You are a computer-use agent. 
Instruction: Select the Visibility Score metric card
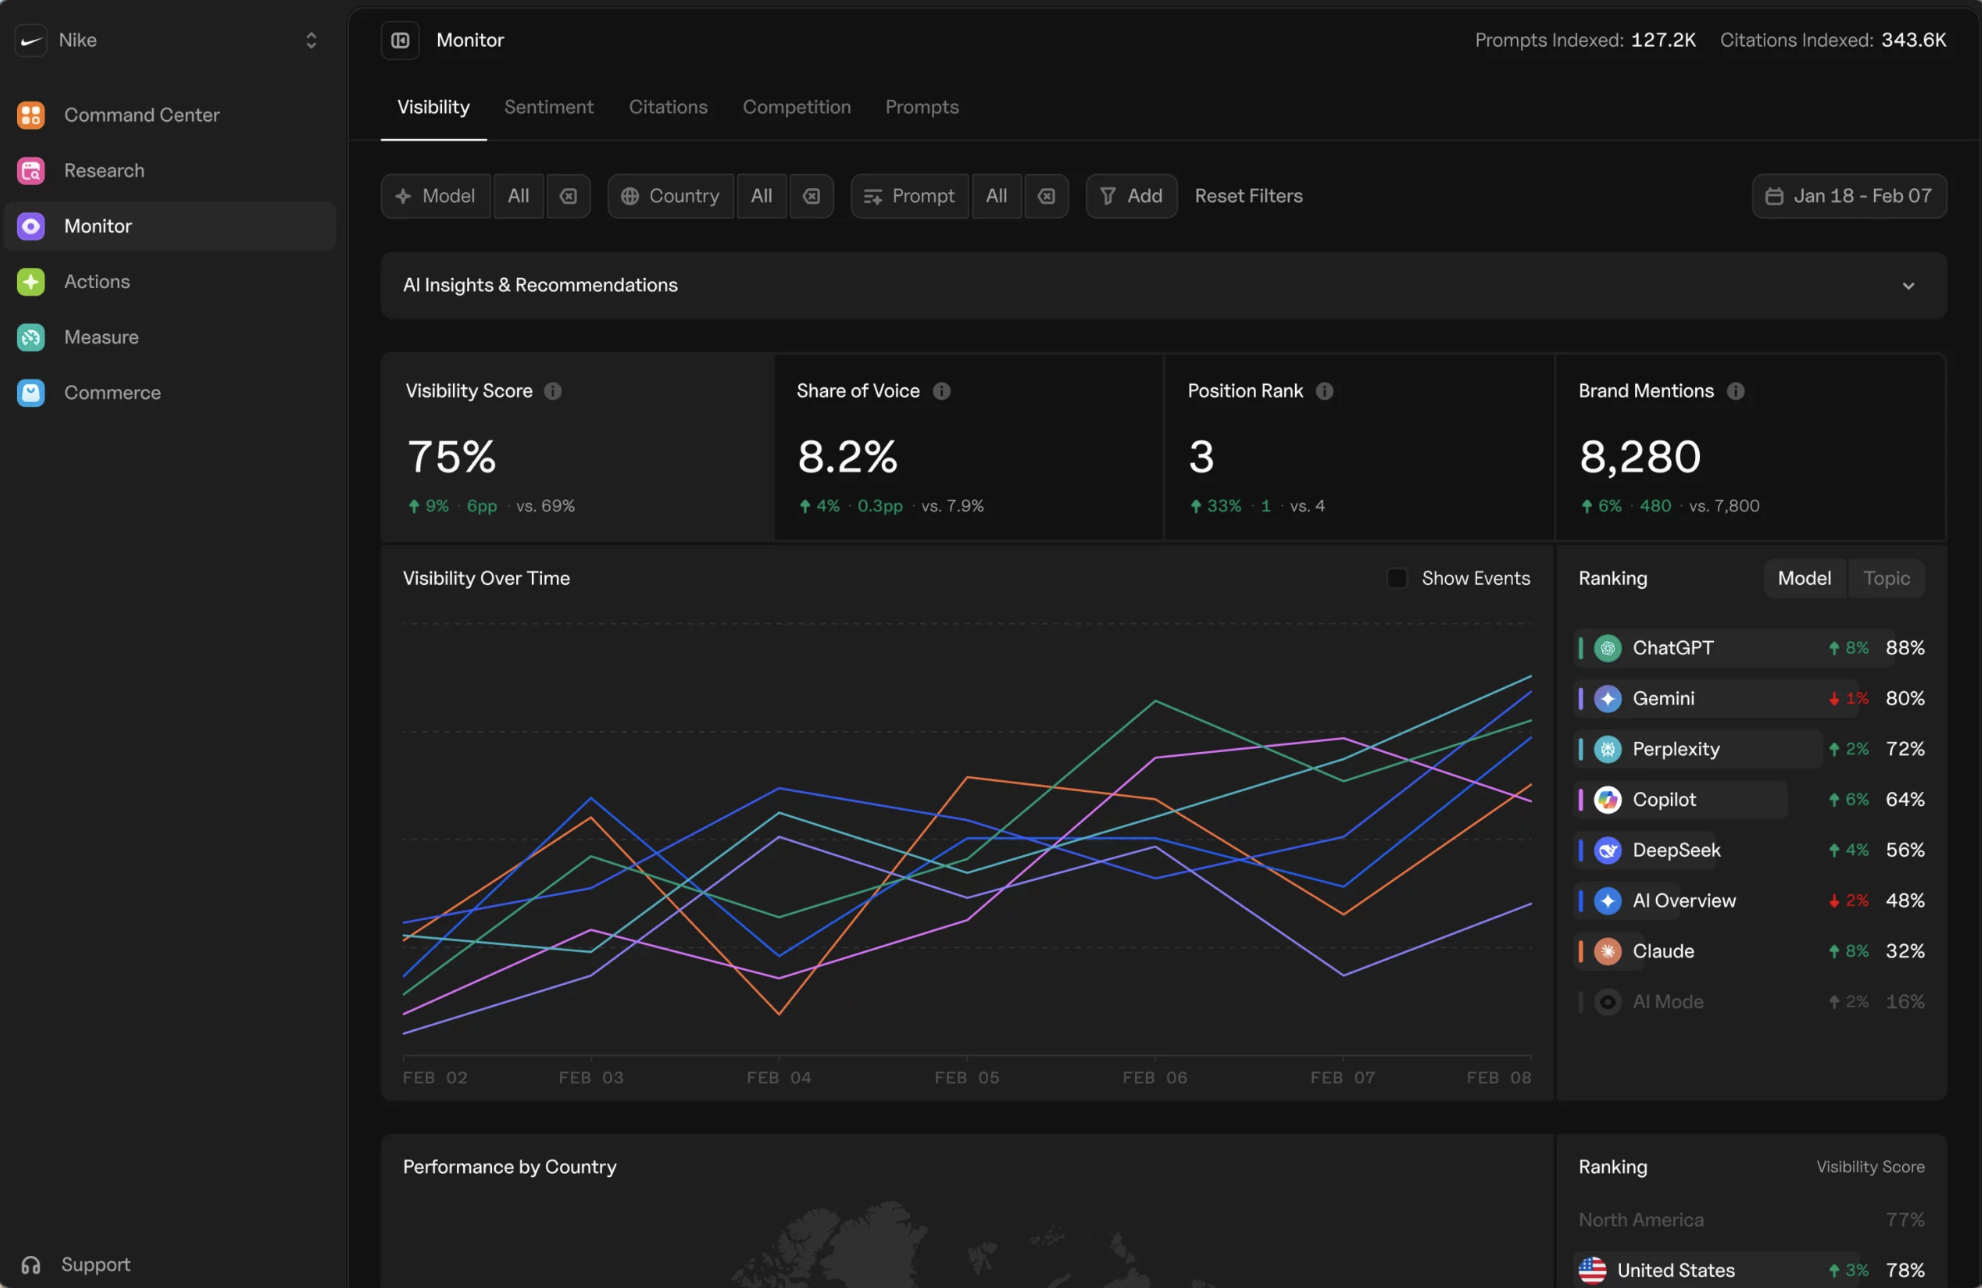point(578,447)
